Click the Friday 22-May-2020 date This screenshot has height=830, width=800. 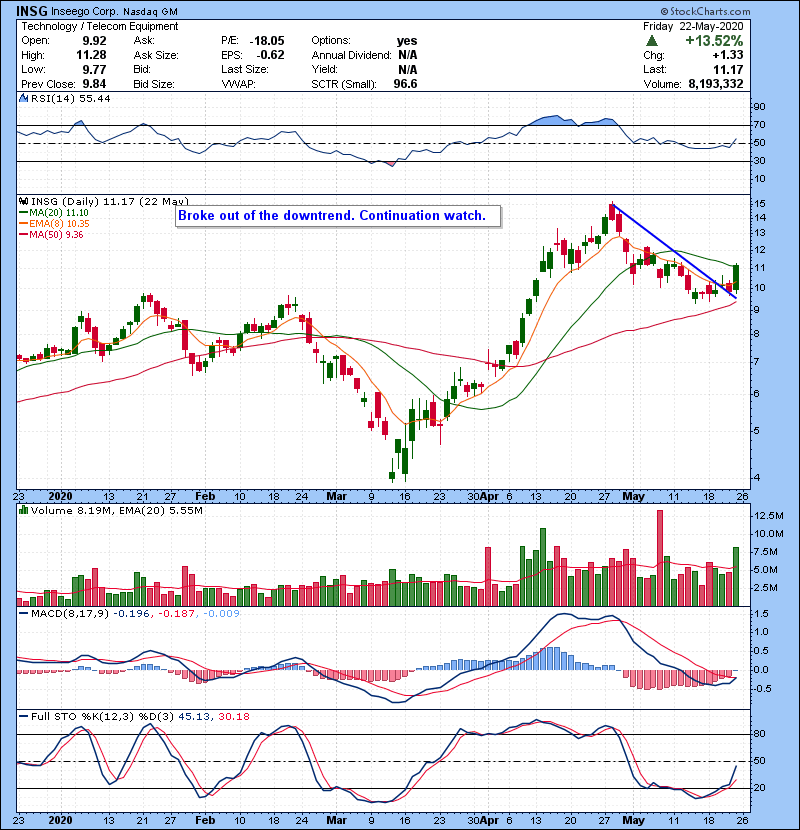(693, 26)
